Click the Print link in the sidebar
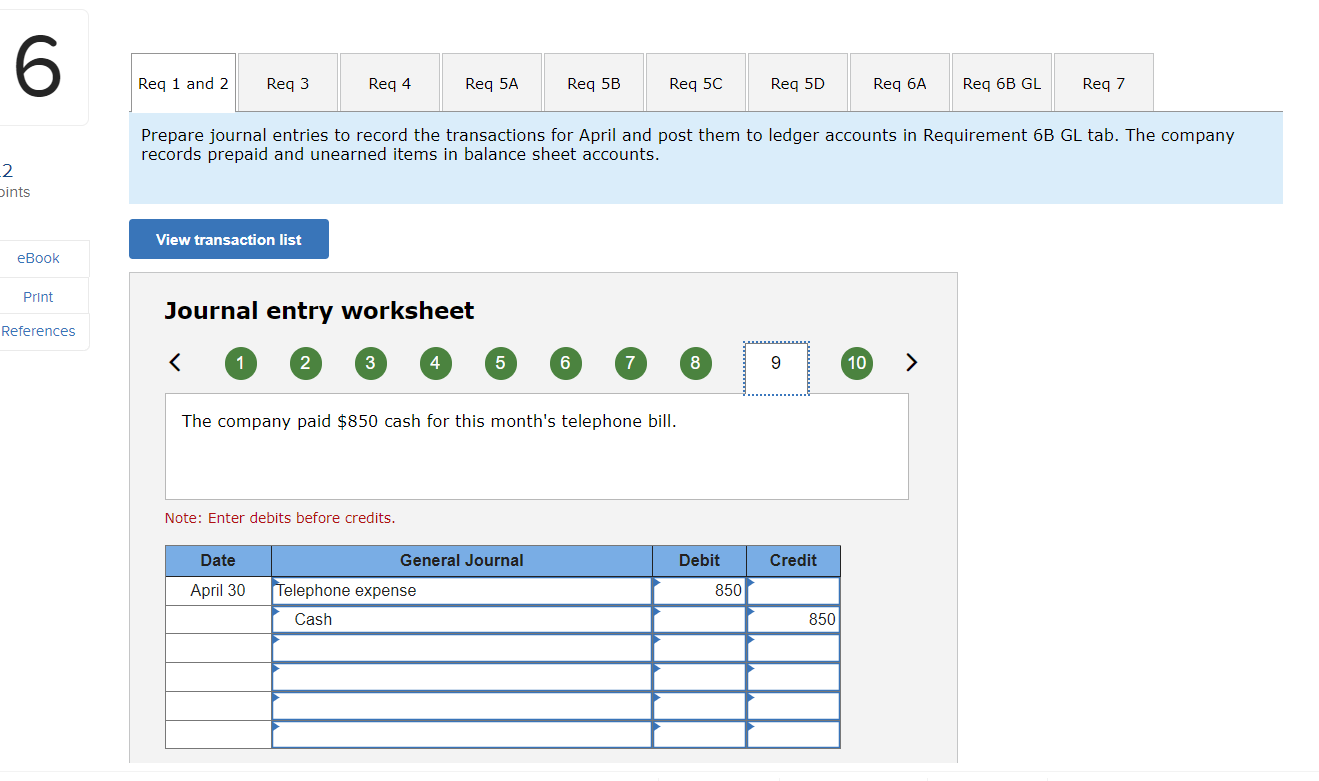 pyautogui.click(x=37, y=296)
